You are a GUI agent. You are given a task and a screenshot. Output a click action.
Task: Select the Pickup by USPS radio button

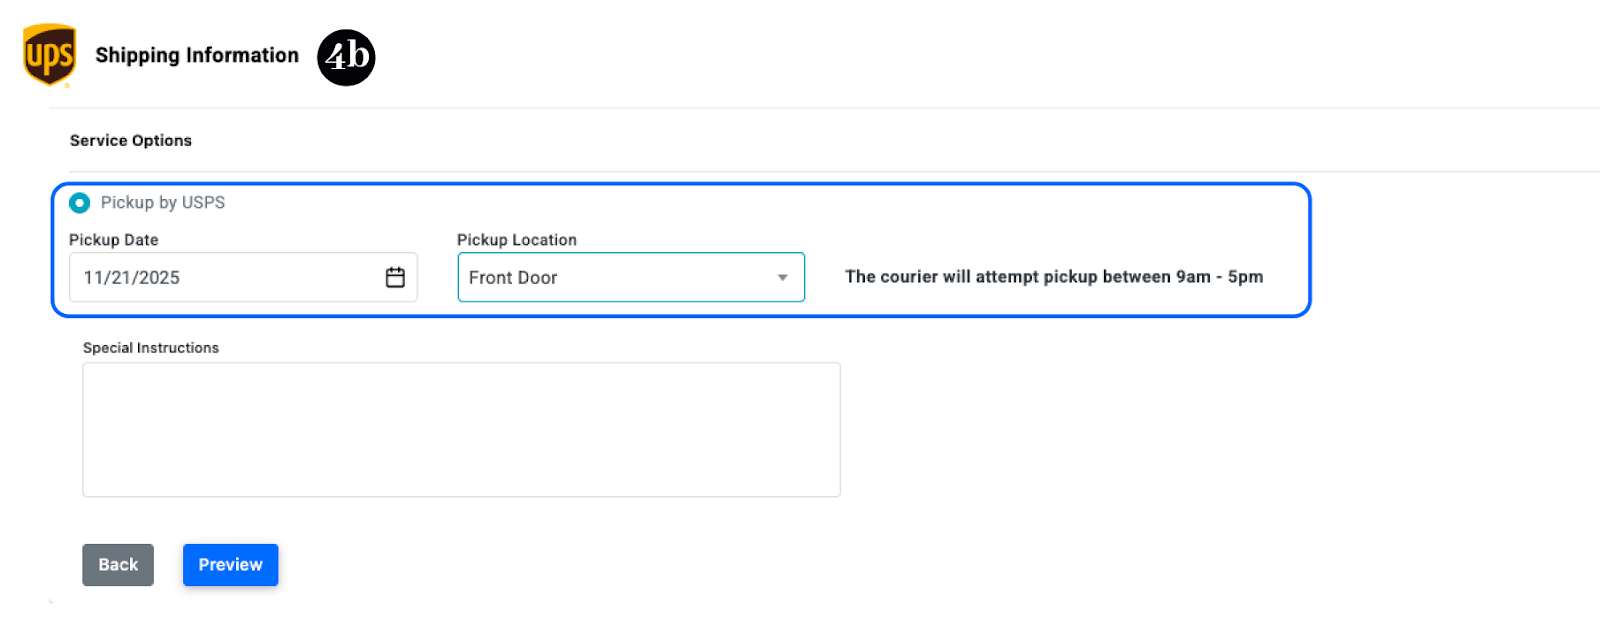tap(80, 203)
